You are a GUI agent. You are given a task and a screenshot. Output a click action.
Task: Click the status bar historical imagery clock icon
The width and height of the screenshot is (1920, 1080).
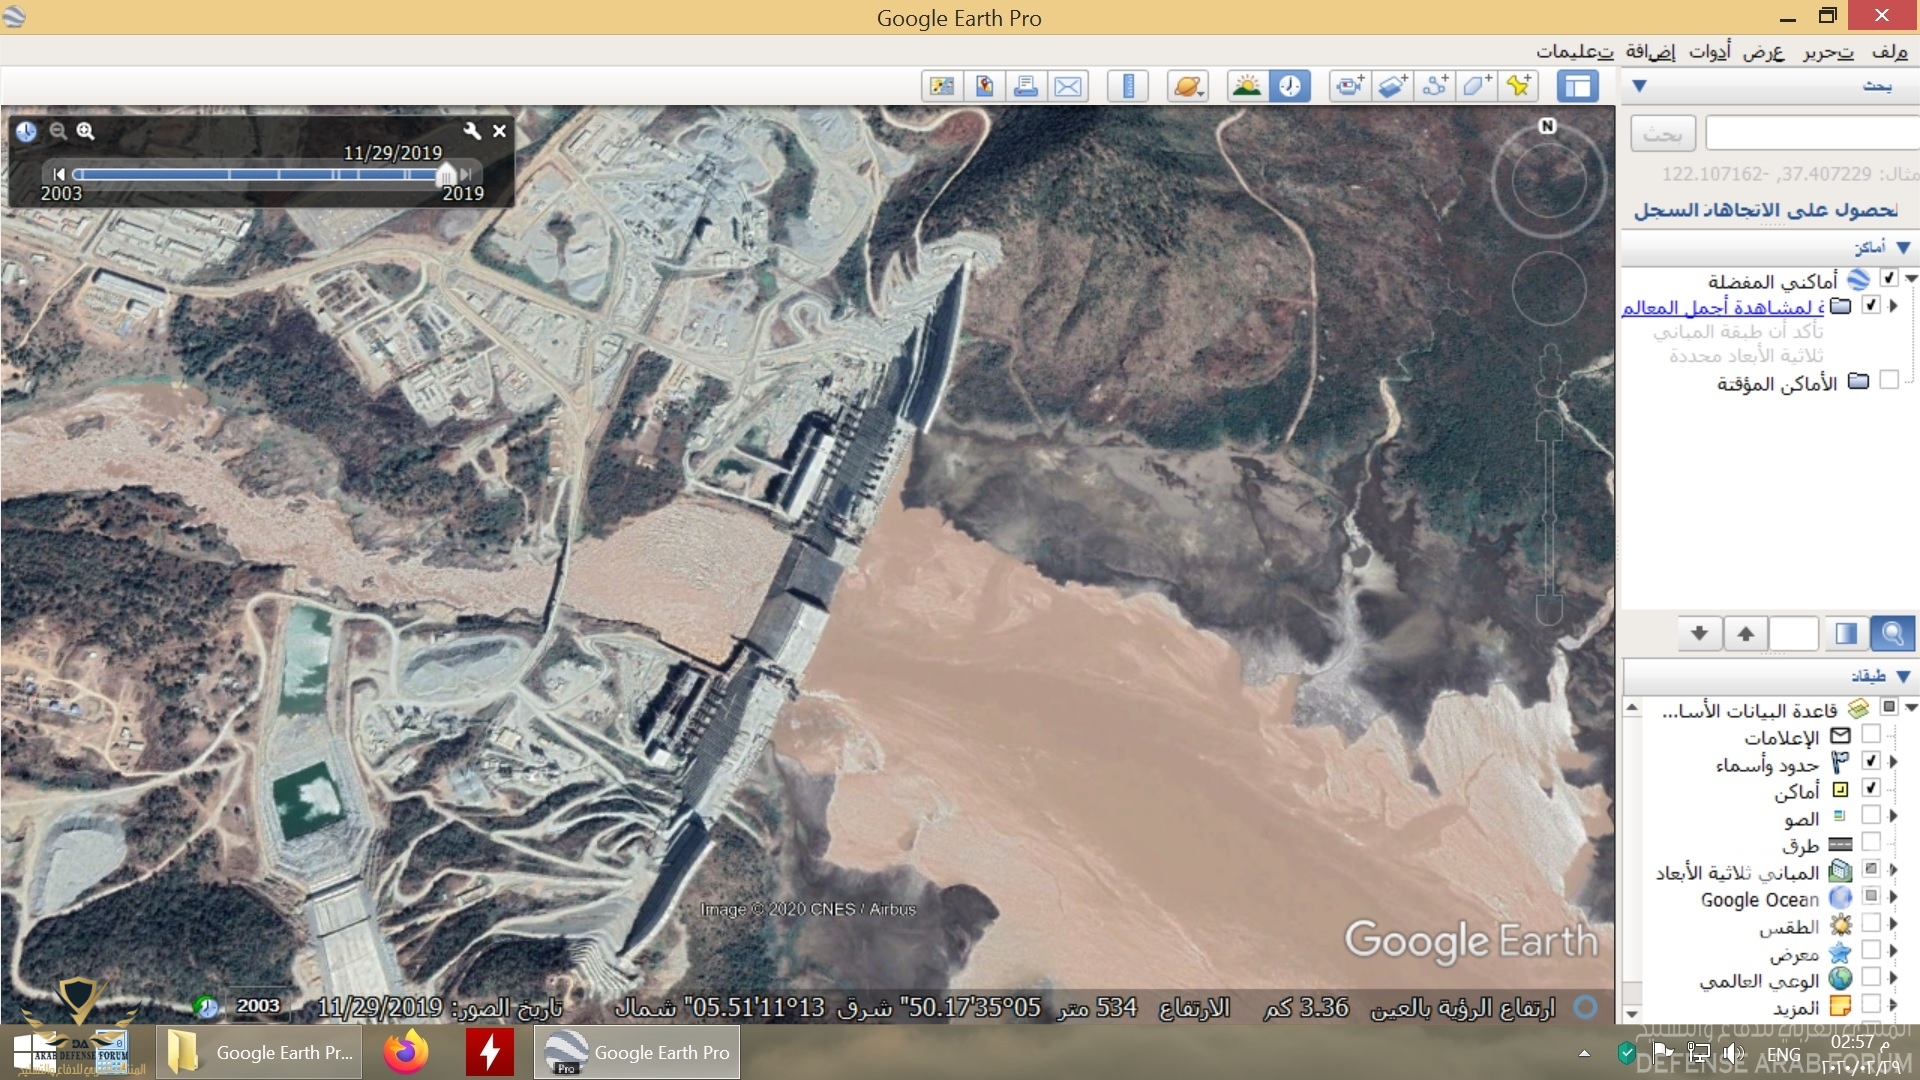point(205,1007)
